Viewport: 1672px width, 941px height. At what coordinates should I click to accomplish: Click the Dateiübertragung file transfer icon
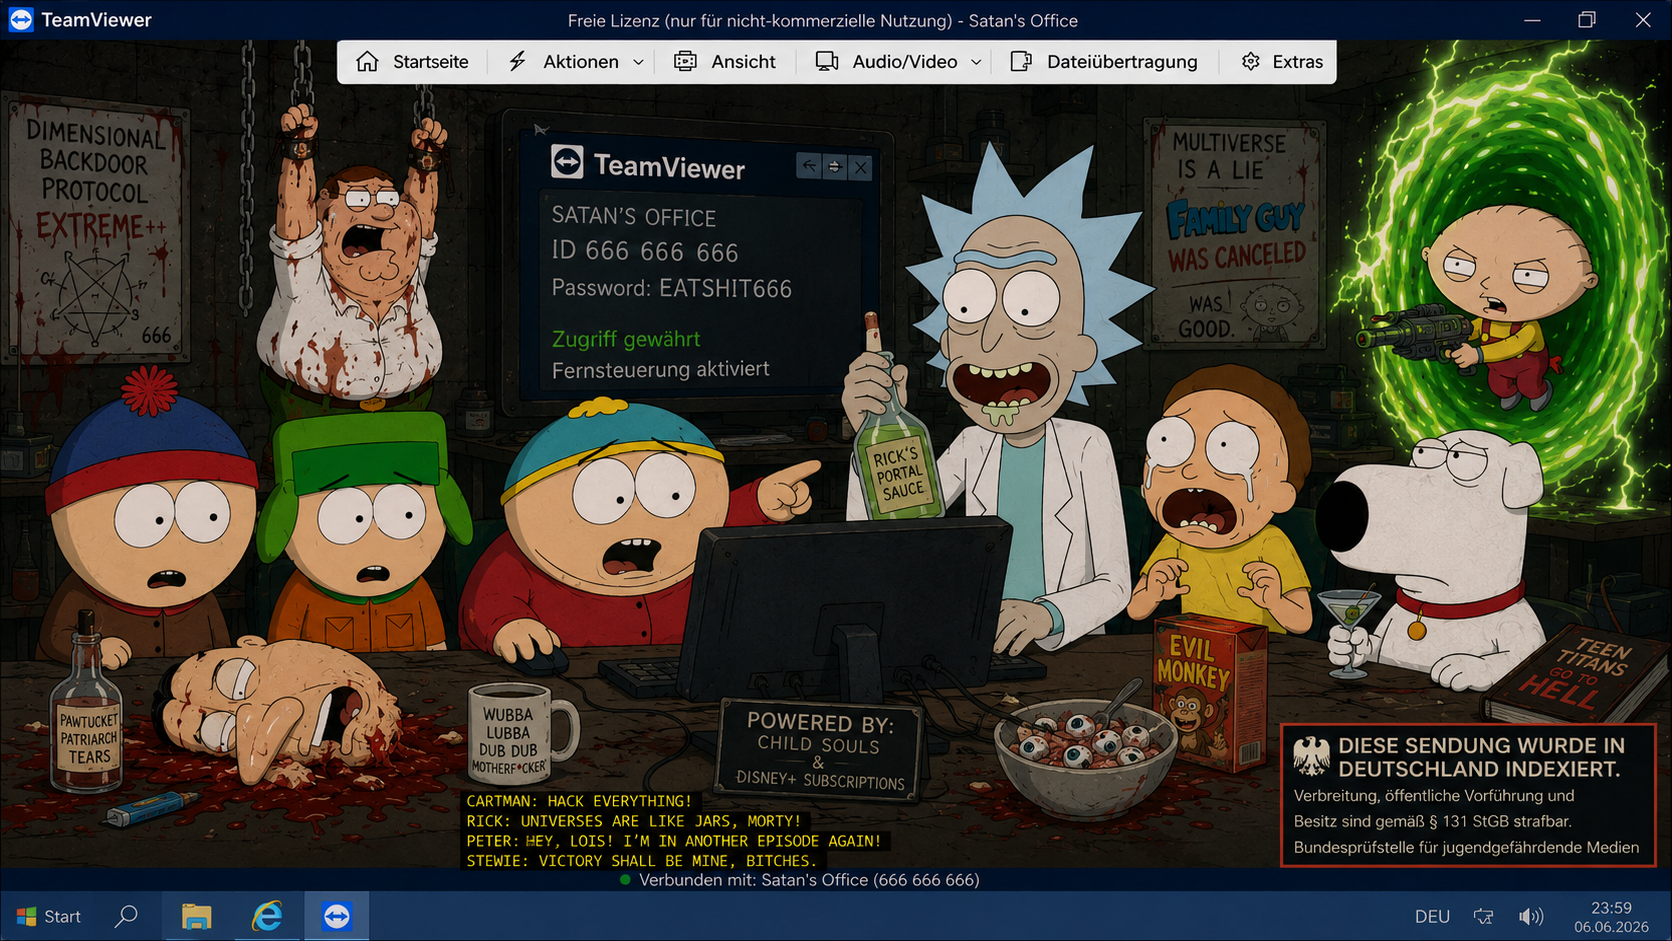point(1021,61)
